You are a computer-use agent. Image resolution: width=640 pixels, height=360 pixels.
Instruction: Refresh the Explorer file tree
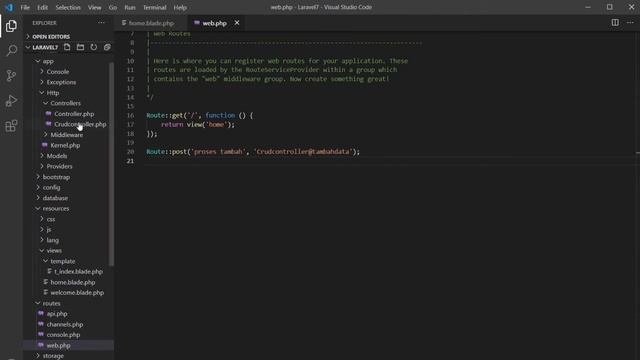(x=94, y=47)
